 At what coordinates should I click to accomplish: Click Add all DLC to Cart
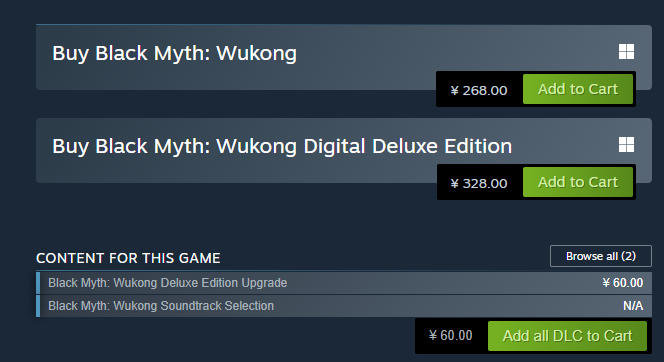click(x=567, y=336)
